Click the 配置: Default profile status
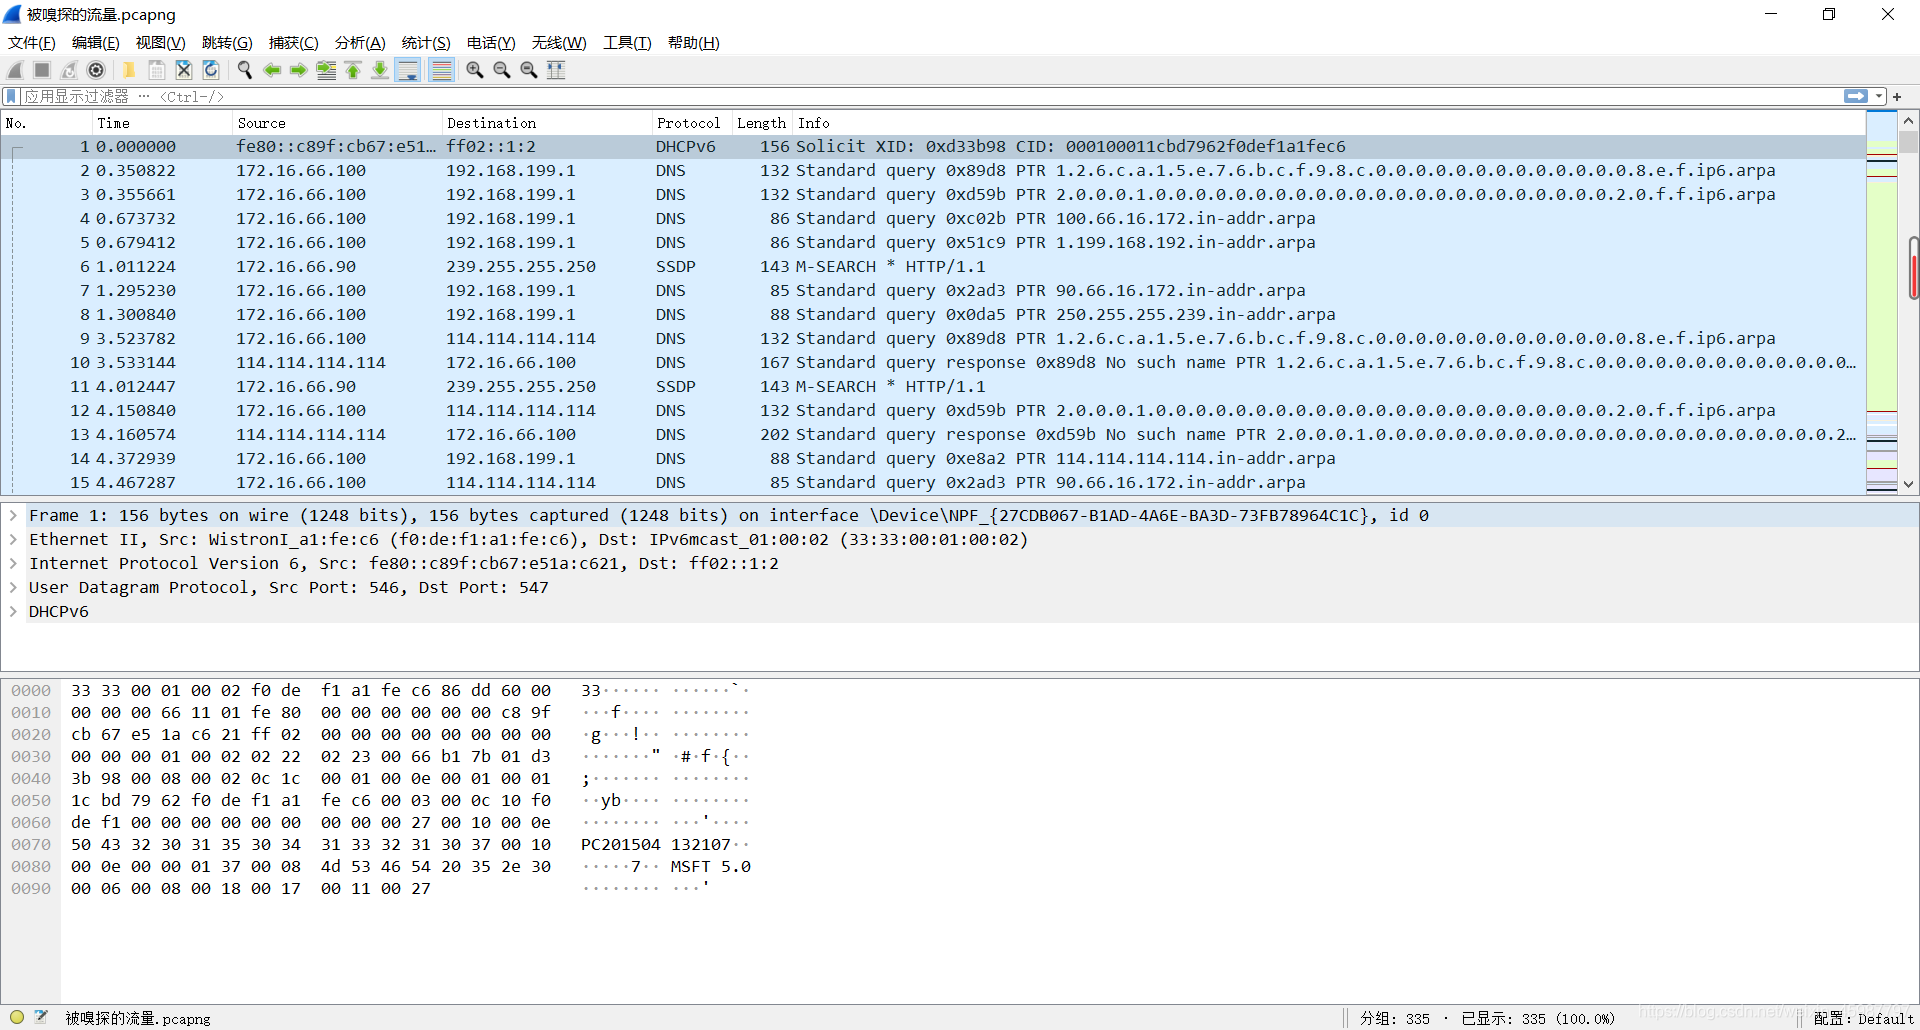This screenshot has height=1030, width=1920. coord(1863,1019)
